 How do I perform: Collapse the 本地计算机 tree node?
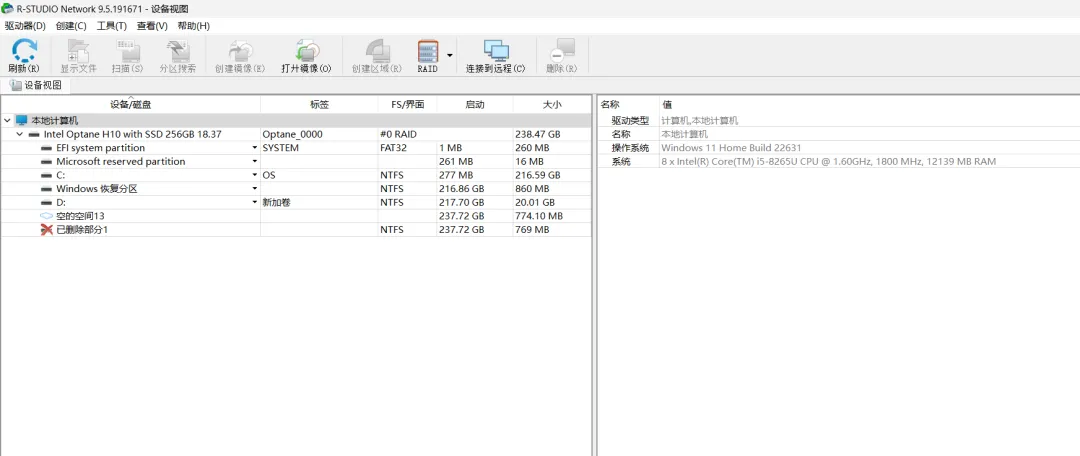[x=7, y=121]
